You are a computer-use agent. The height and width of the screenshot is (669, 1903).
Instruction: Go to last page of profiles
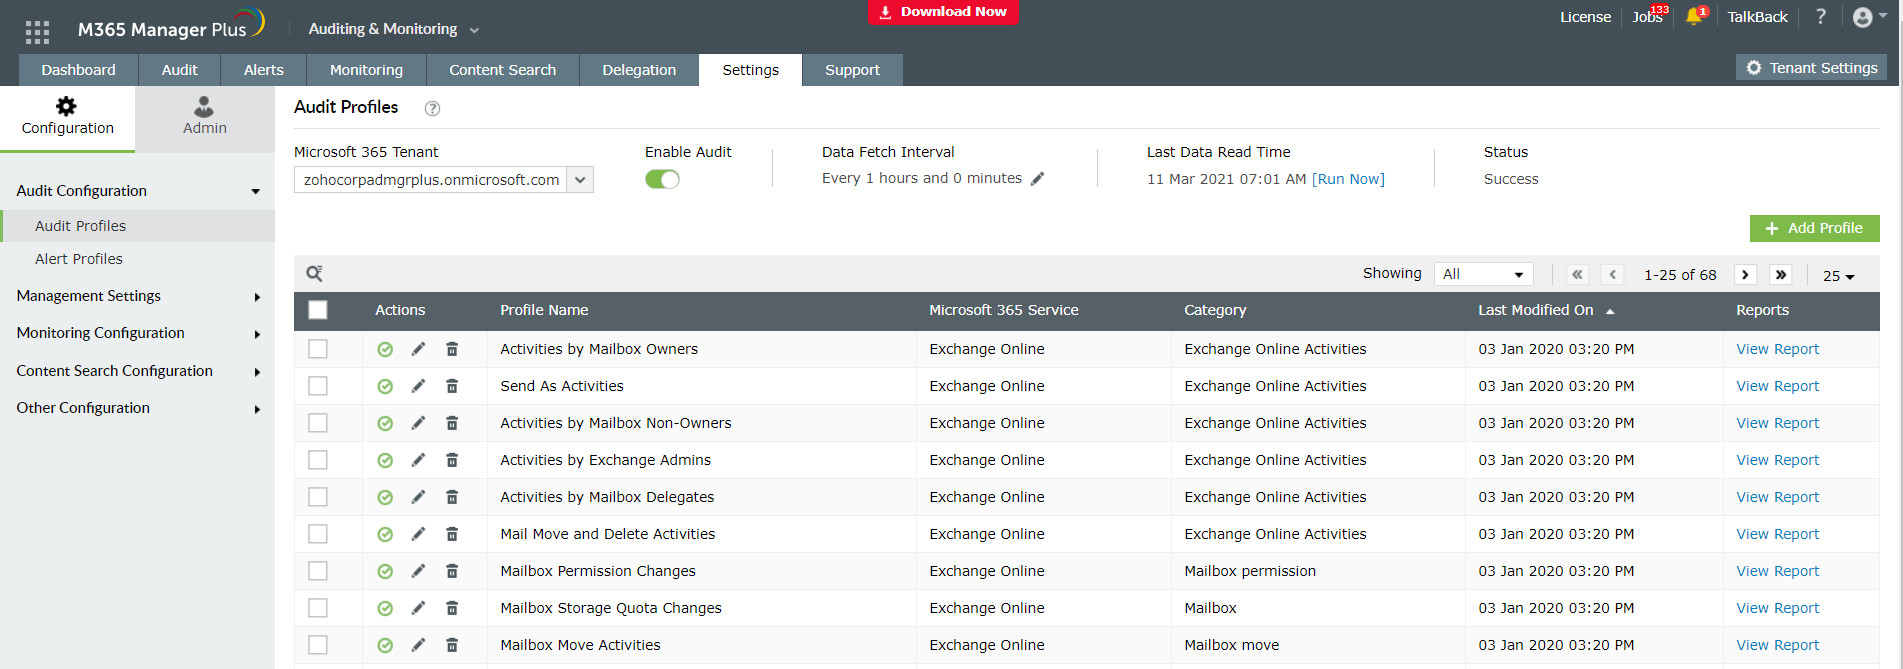1781,274
